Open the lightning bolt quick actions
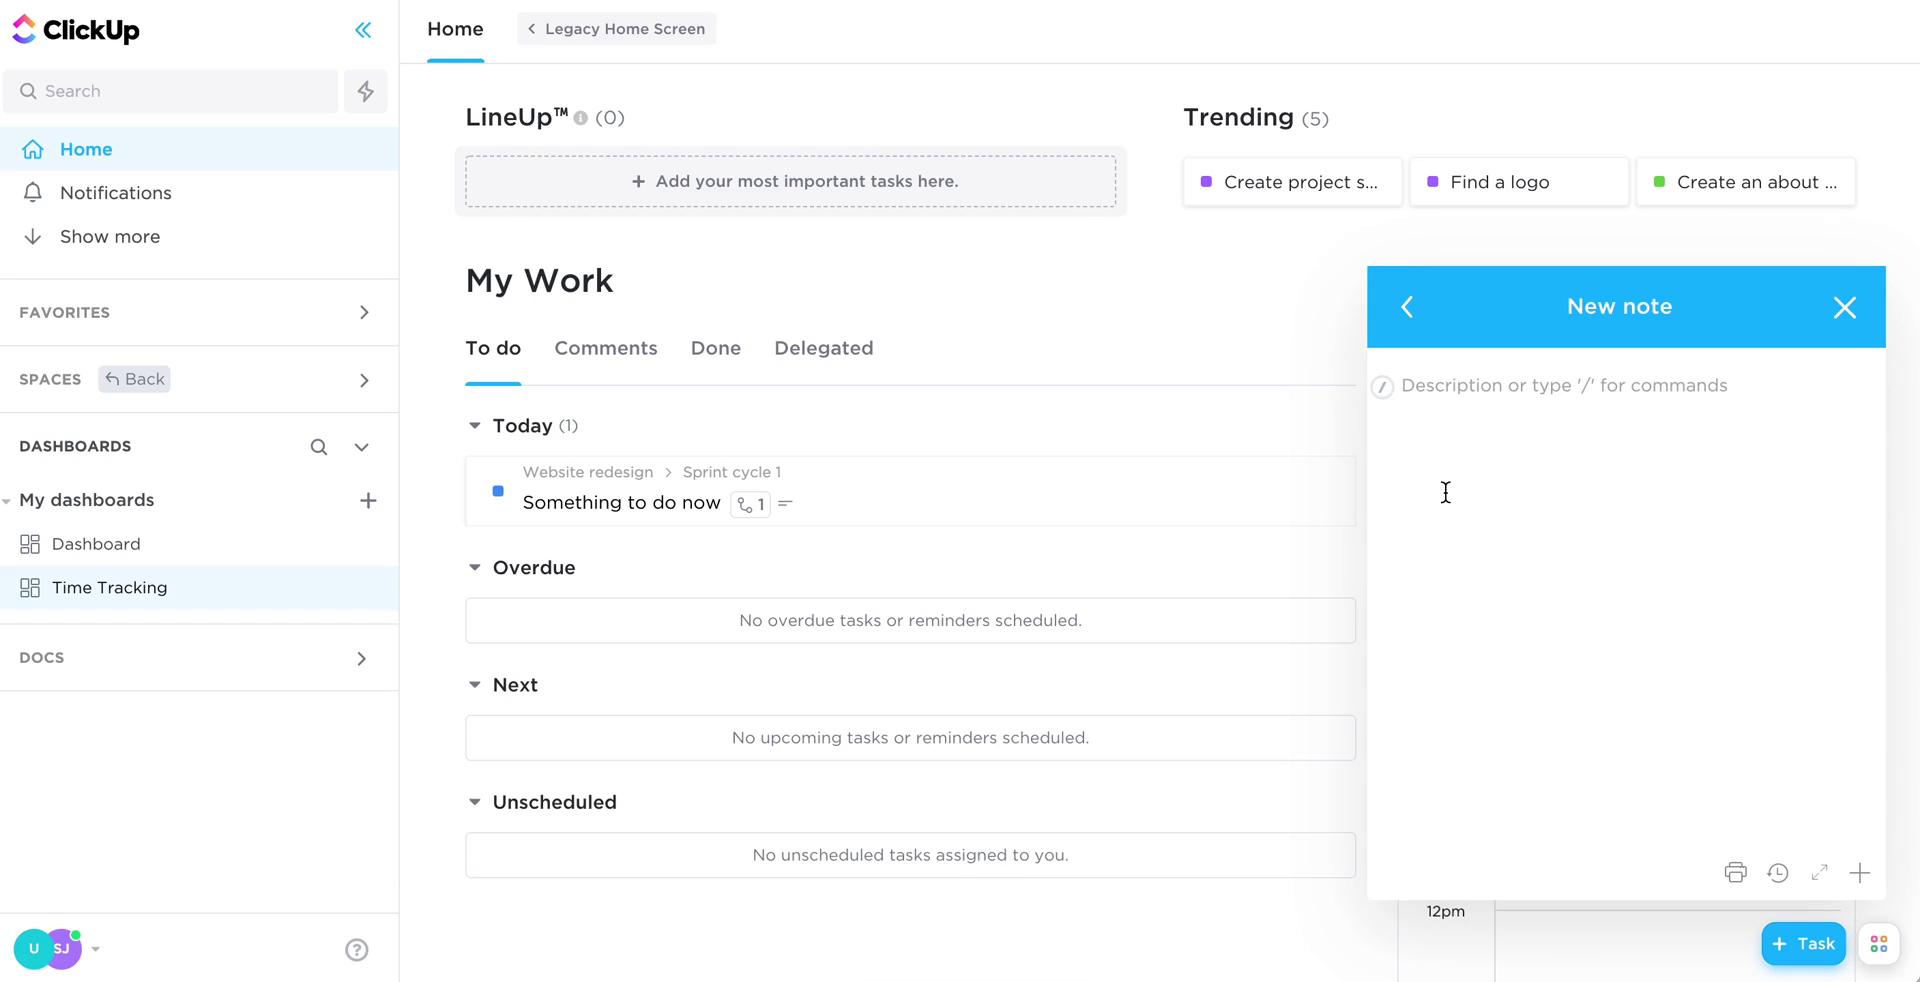The image size is (1920, 982). [366, 91]
